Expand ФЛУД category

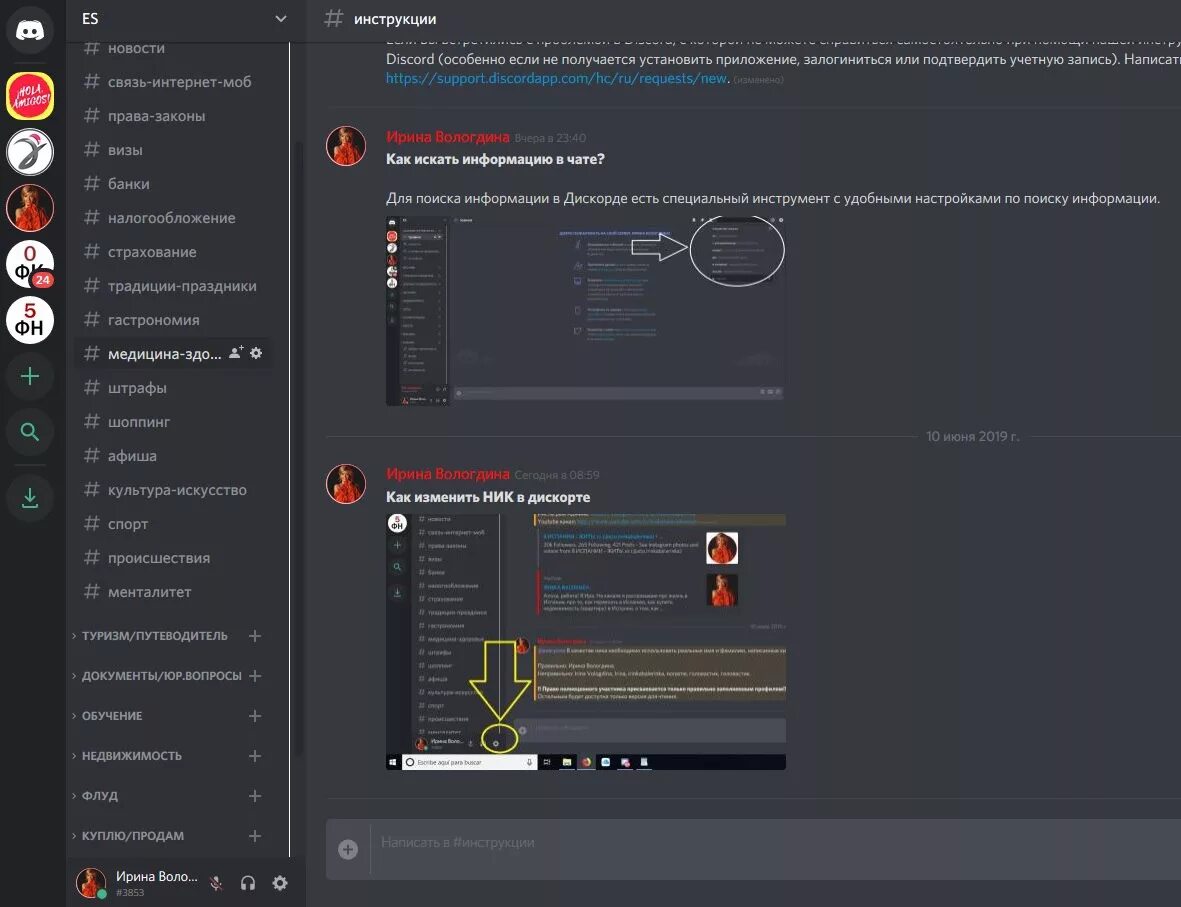coord(99,796)
